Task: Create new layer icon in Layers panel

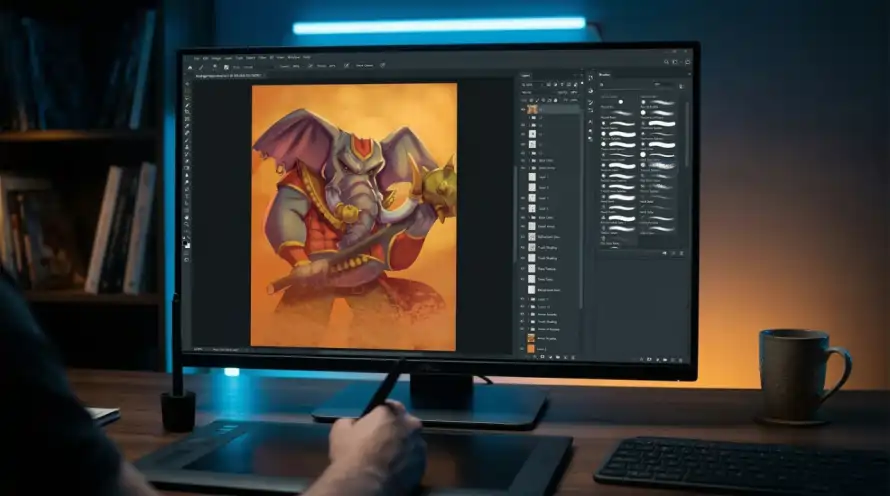Action: (565, 357)
